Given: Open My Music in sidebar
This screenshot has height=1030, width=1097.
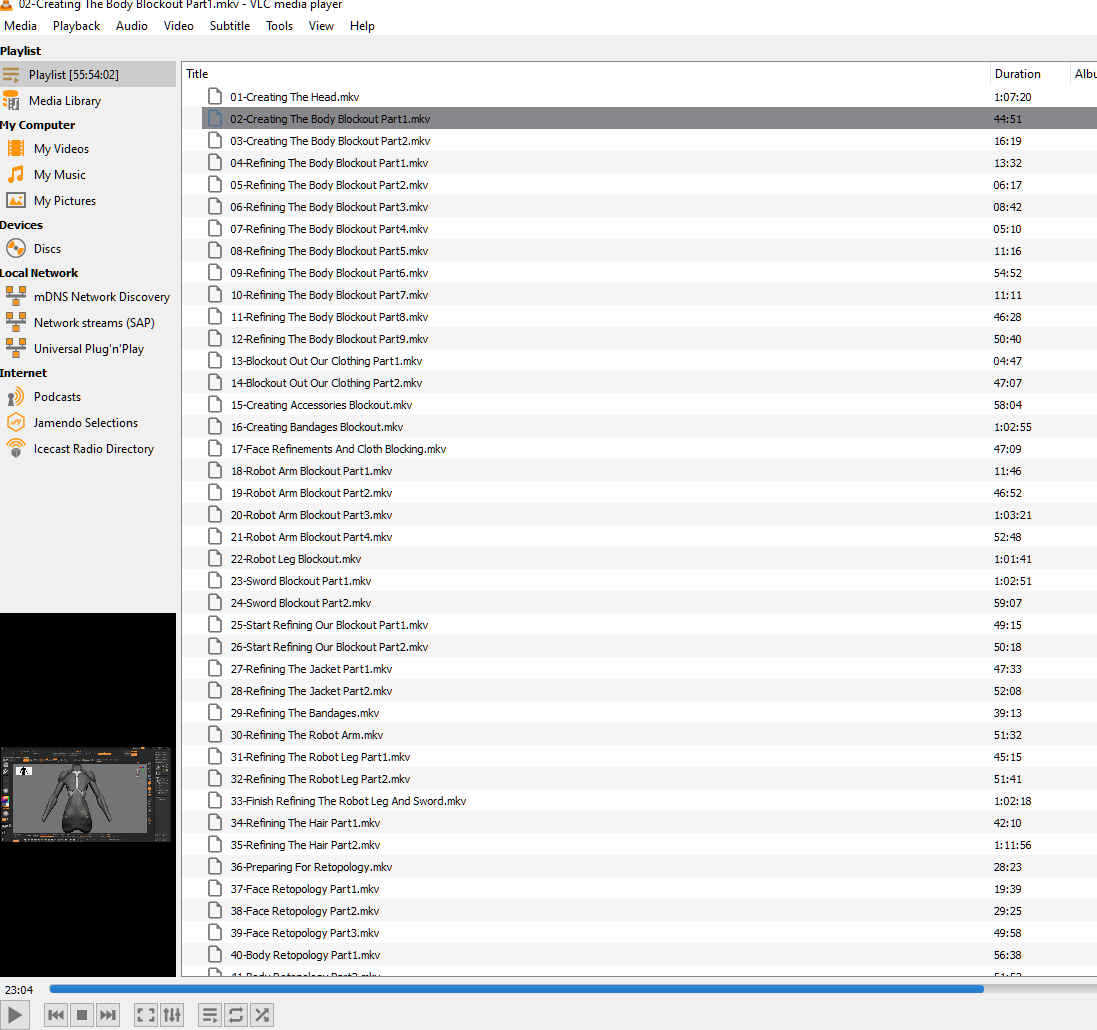Looking at the screenshot, I should pyautogui.click(x=88, y=174).
